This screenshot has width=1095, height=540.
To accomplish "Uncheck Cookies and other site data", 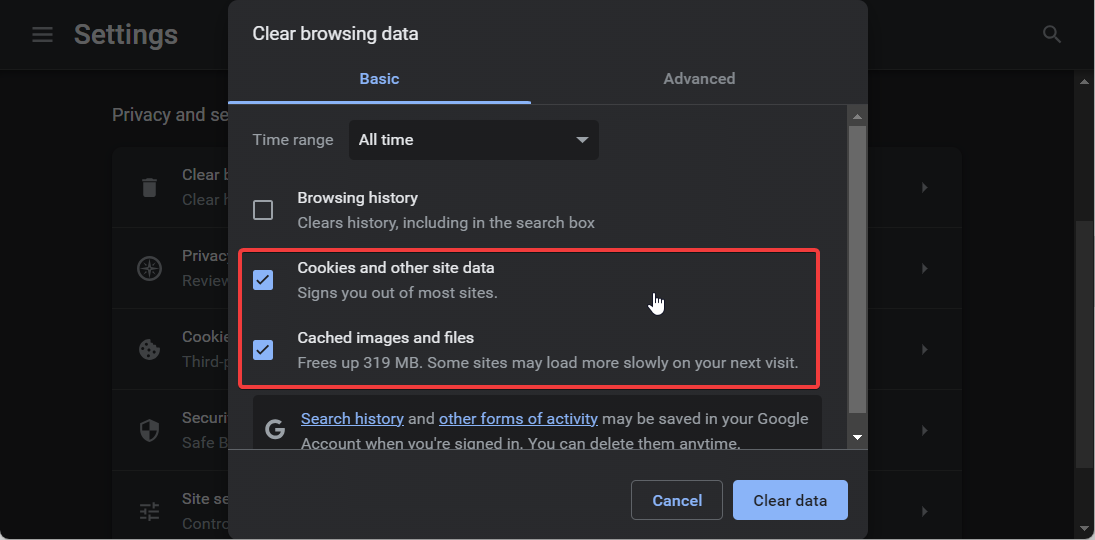I will [x=263, y=279].
